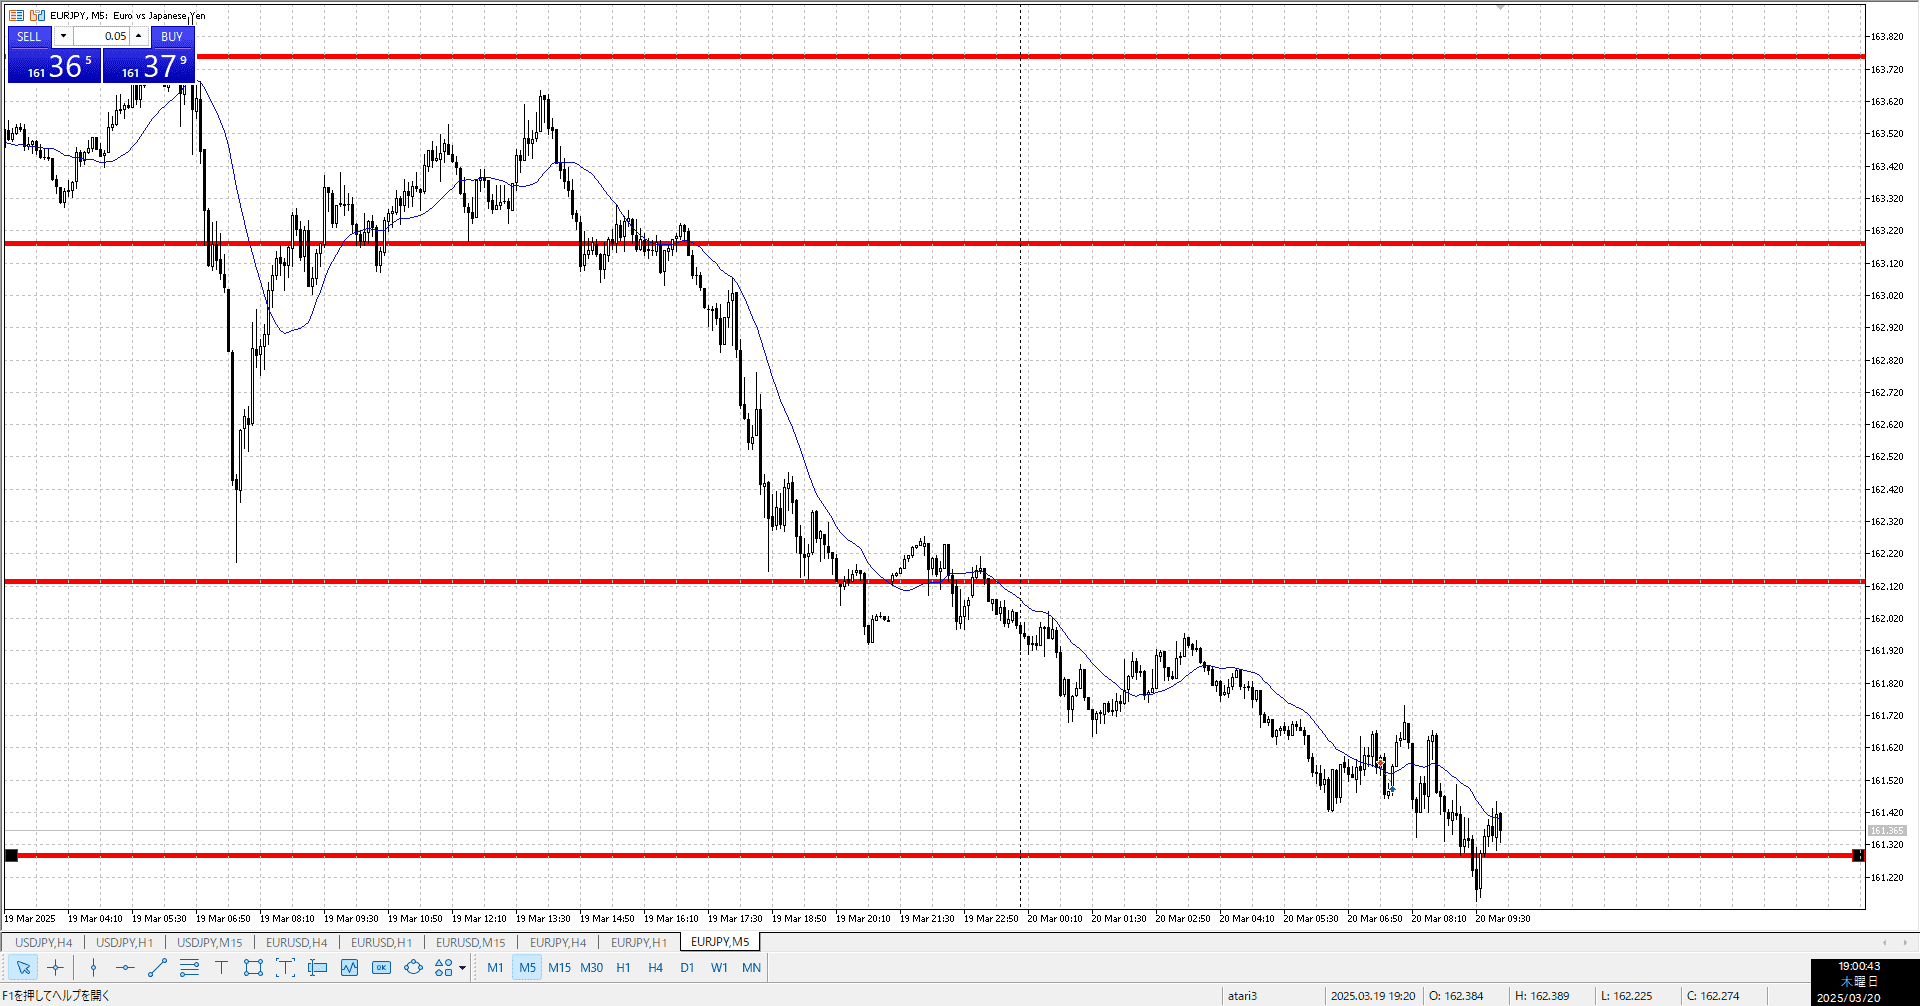1920x1006 pixels.
Task: Open the depth of market icon
Action: (17, 15)
